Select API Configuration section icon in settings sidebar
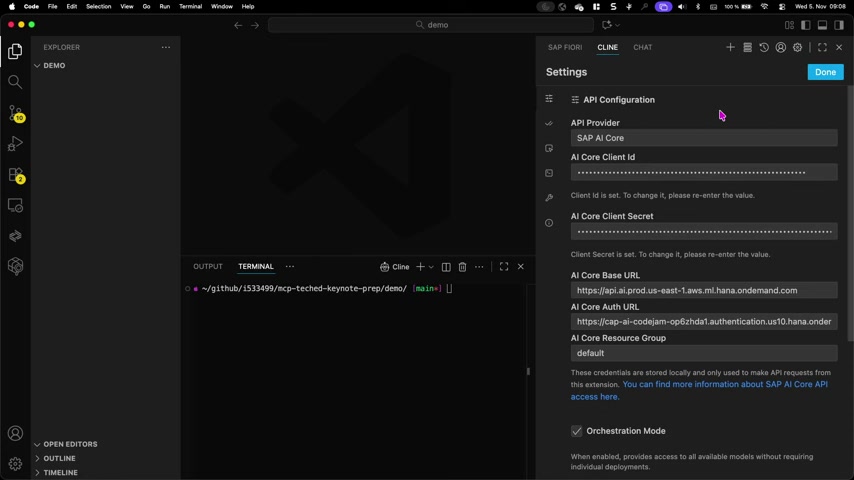 (x=549, y=99)
